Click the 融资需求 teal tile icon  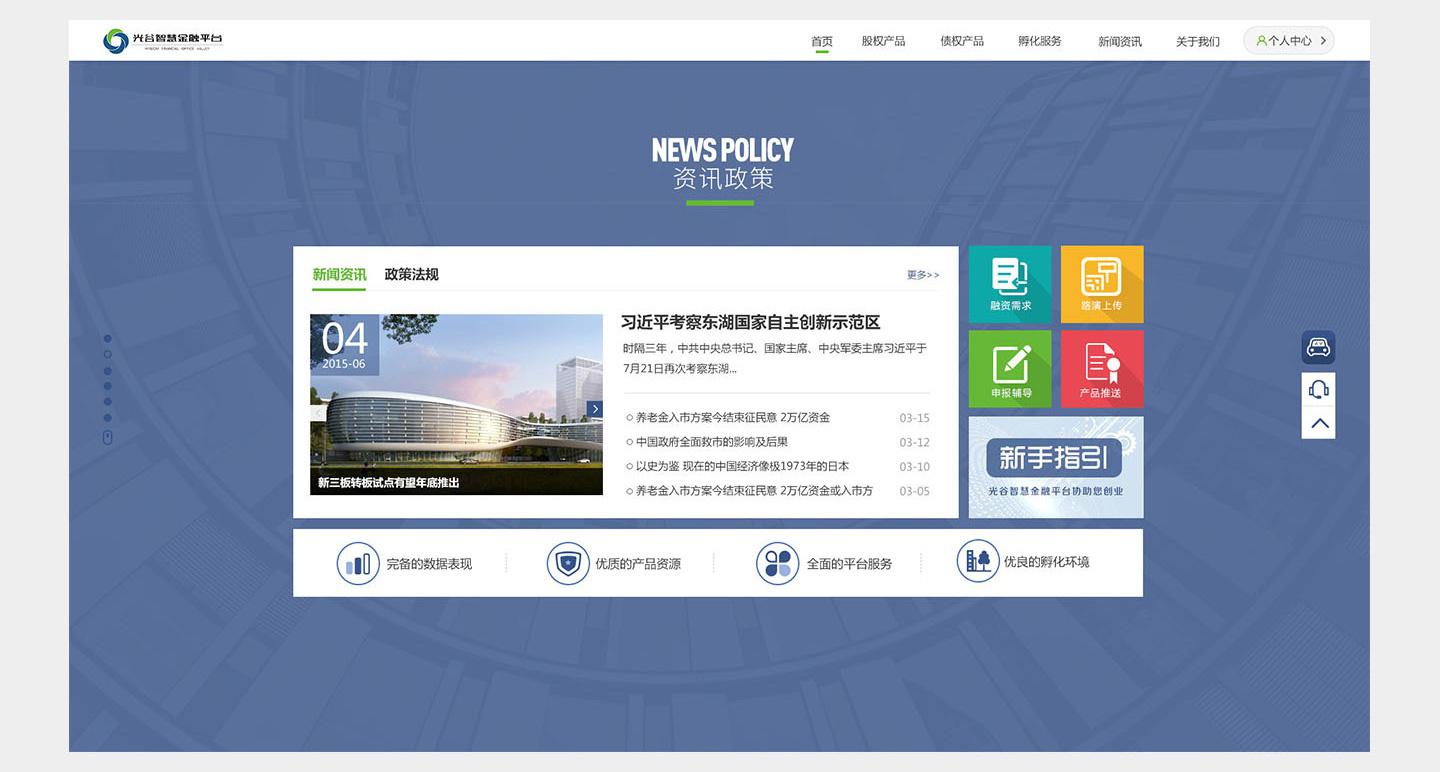1009,277
